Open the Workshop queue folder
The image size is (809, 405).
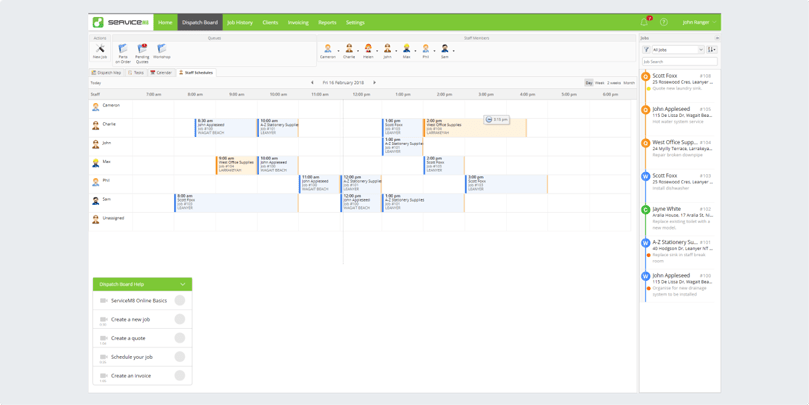click(161, 50)
